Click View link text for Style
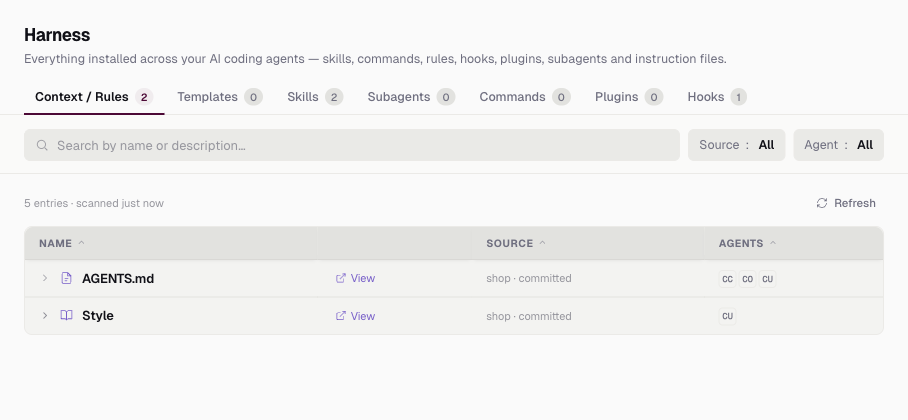The image size is (908, 420). [363, 316]
